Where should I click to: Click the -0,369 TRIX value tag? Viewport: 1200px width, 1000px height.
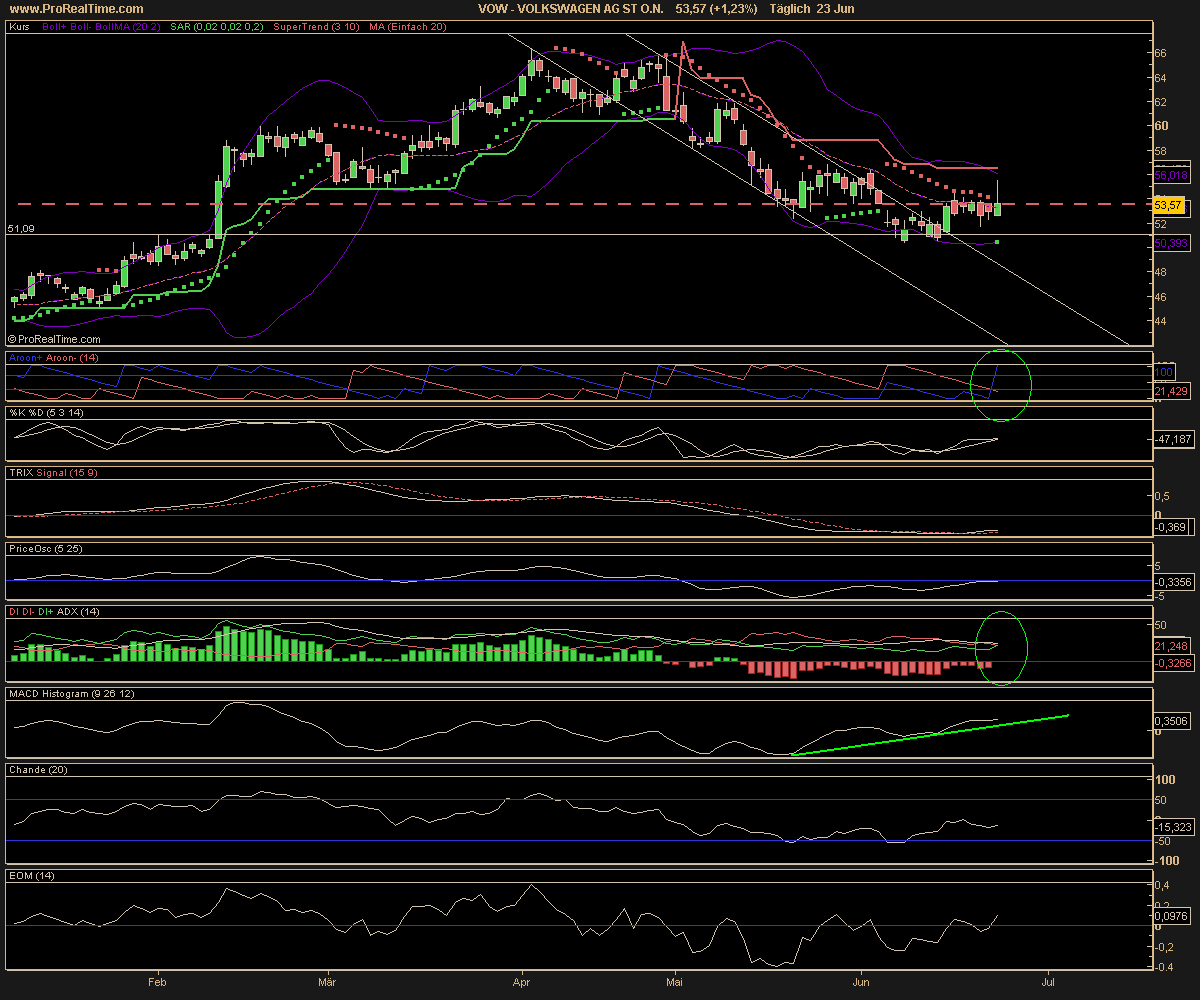click(x=1169, y=527)
